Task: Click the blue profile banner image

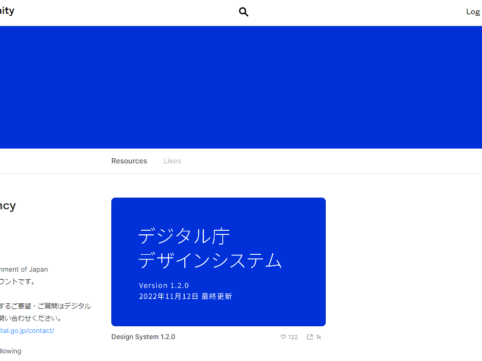Action: click(241, 87)
